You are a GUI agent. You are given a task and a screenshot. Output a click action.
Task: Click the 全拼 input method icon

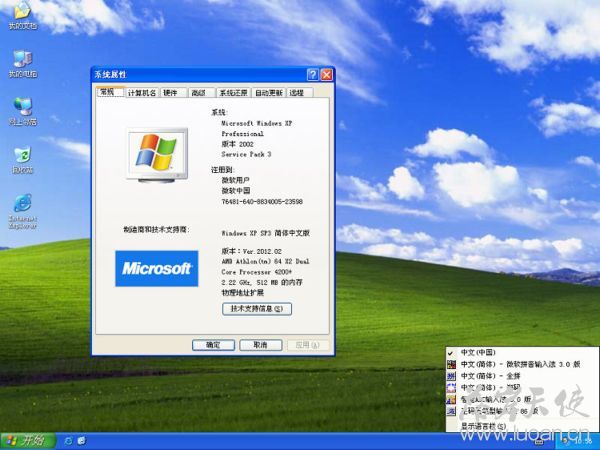[x=452, y=376]
